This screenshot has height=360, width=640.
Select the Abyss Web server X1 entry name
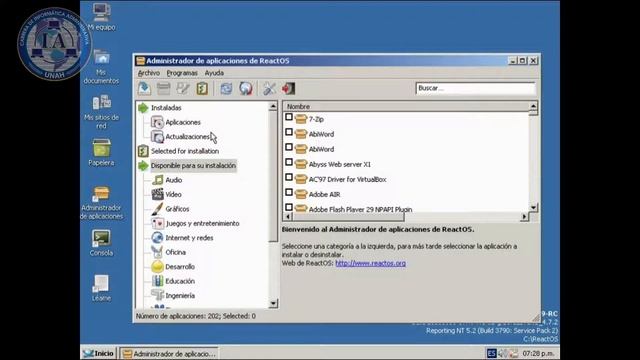(x=340, y=164)
